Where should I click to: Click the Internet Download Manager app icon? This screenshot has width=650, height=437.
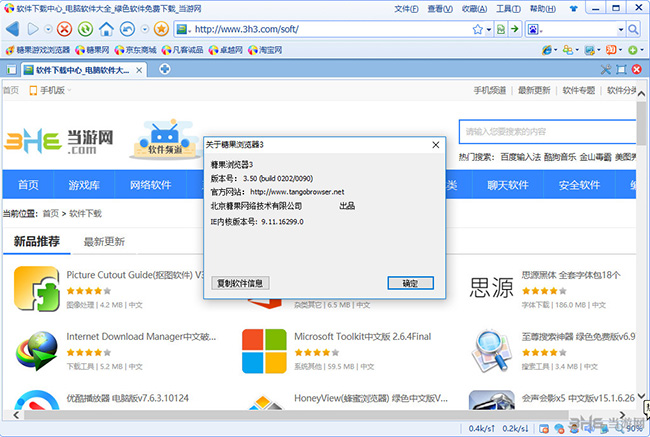(36, 351)
